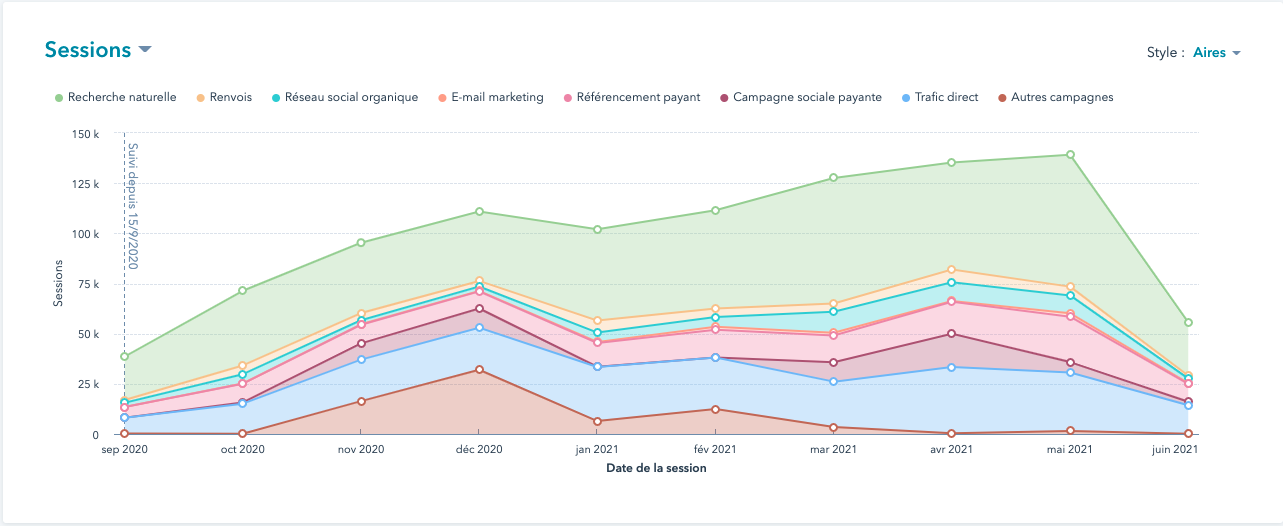Image resolution: width=1283 pixels, height=526 pixels.
Task: Select Renvois point at mar 2021
Action: pyautogui.click(x=833, y=304)
